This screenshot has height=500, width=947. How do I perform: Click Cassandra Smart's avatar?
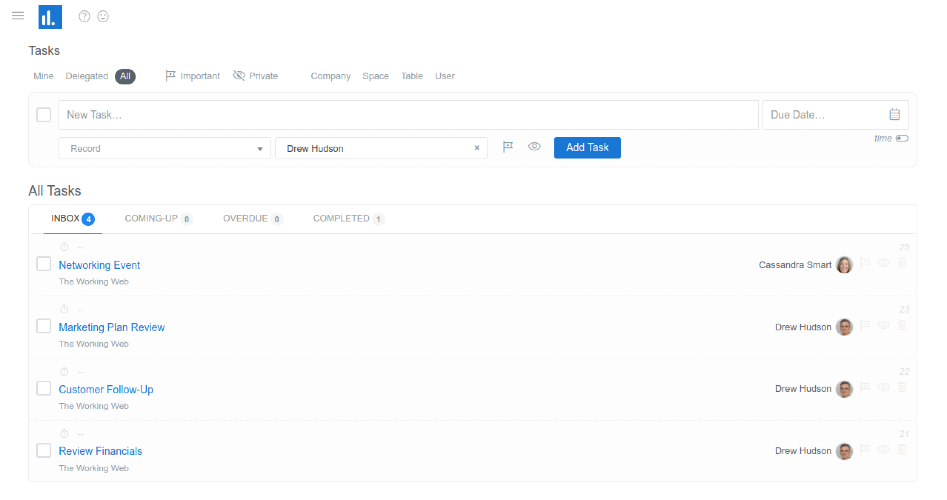(x=844, y=264)
